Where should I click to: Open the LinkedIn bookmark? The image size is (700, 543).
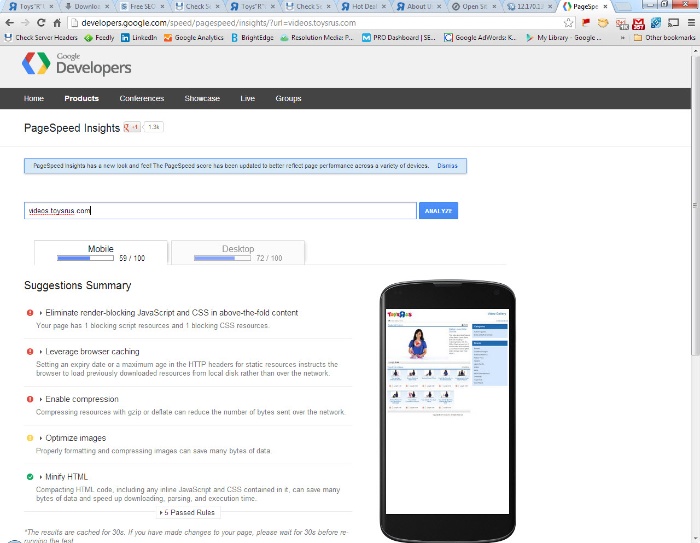[138, 38]
